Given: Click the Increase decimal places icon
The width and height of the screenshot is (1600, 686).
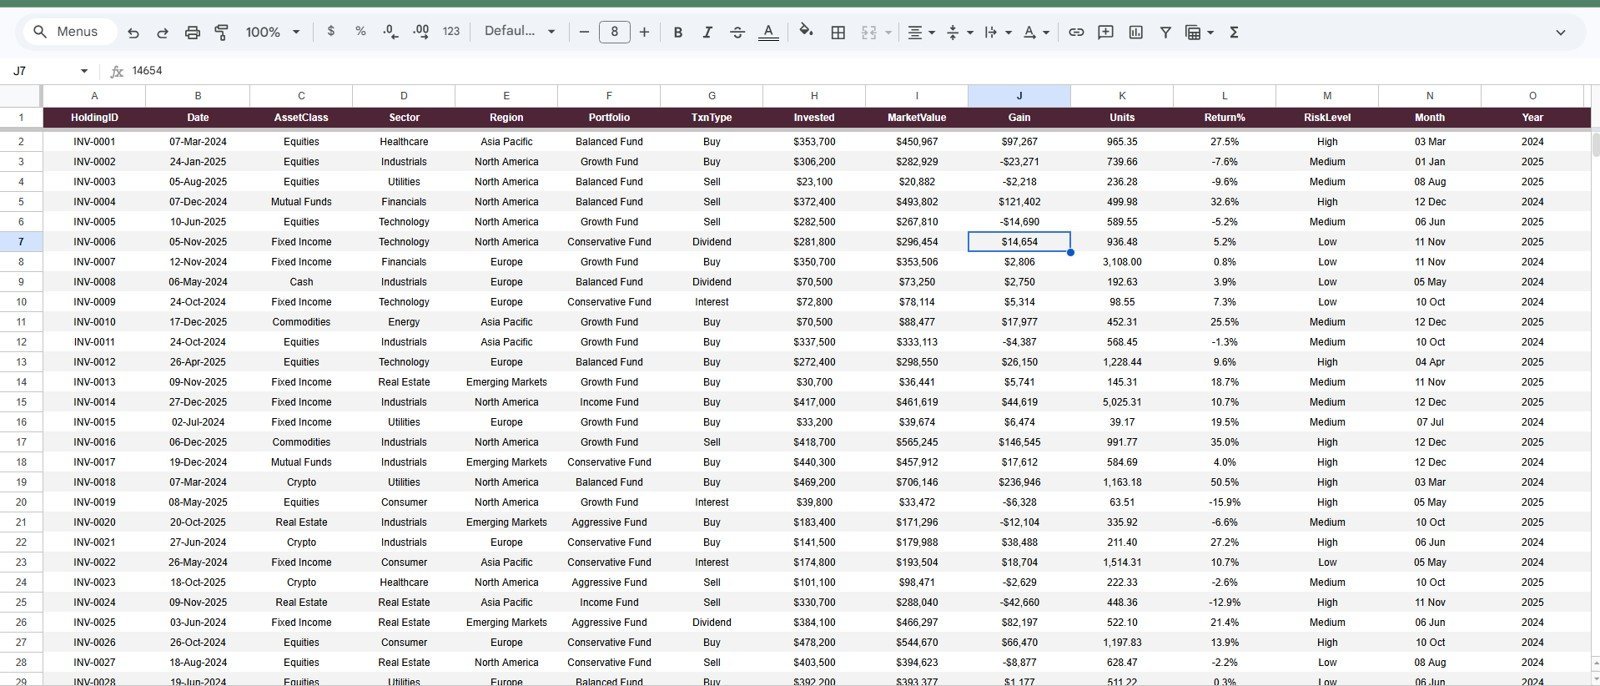Looking at the screenshot, I should (421, 32).
